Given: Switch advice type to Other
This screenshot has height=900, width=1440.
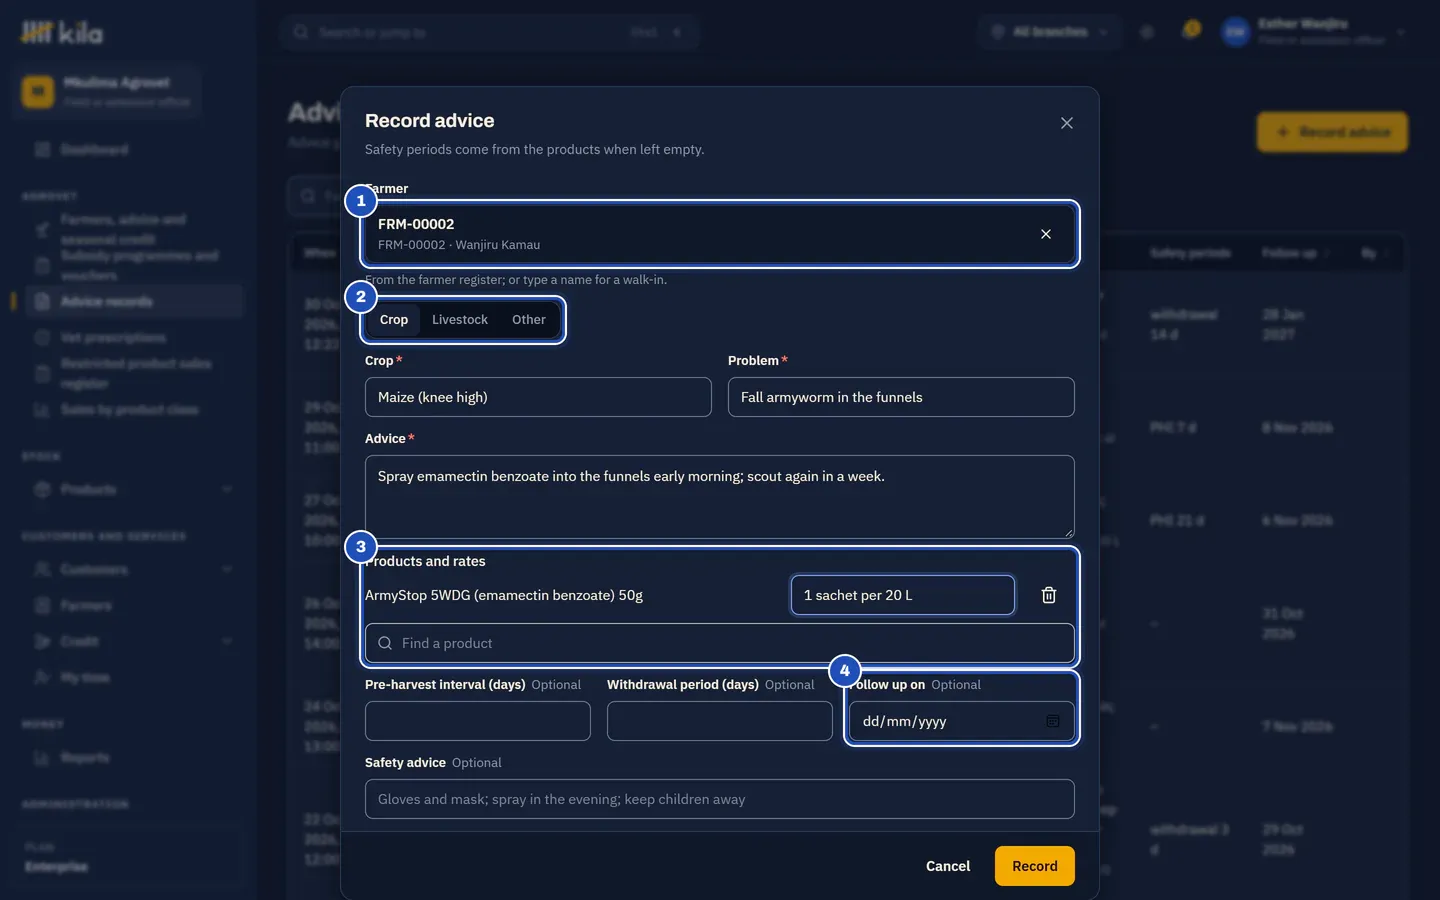Looking at the screenshot, I should tap(529, 320).
